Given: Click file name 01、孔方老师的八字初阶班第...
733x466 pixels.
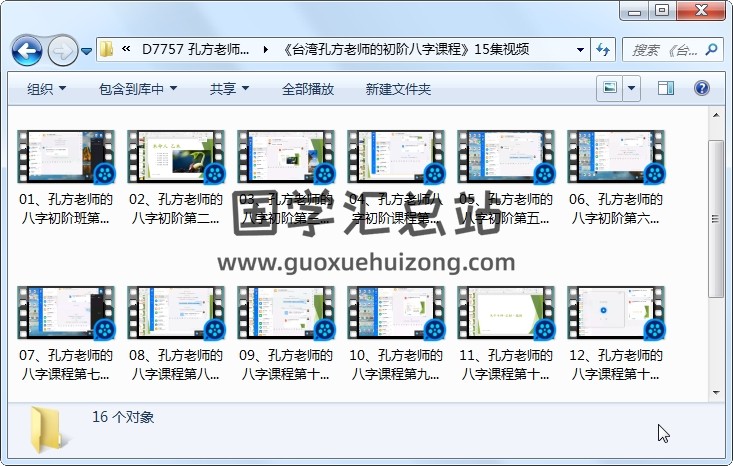Looking at the screenshot, I should 66,208.
